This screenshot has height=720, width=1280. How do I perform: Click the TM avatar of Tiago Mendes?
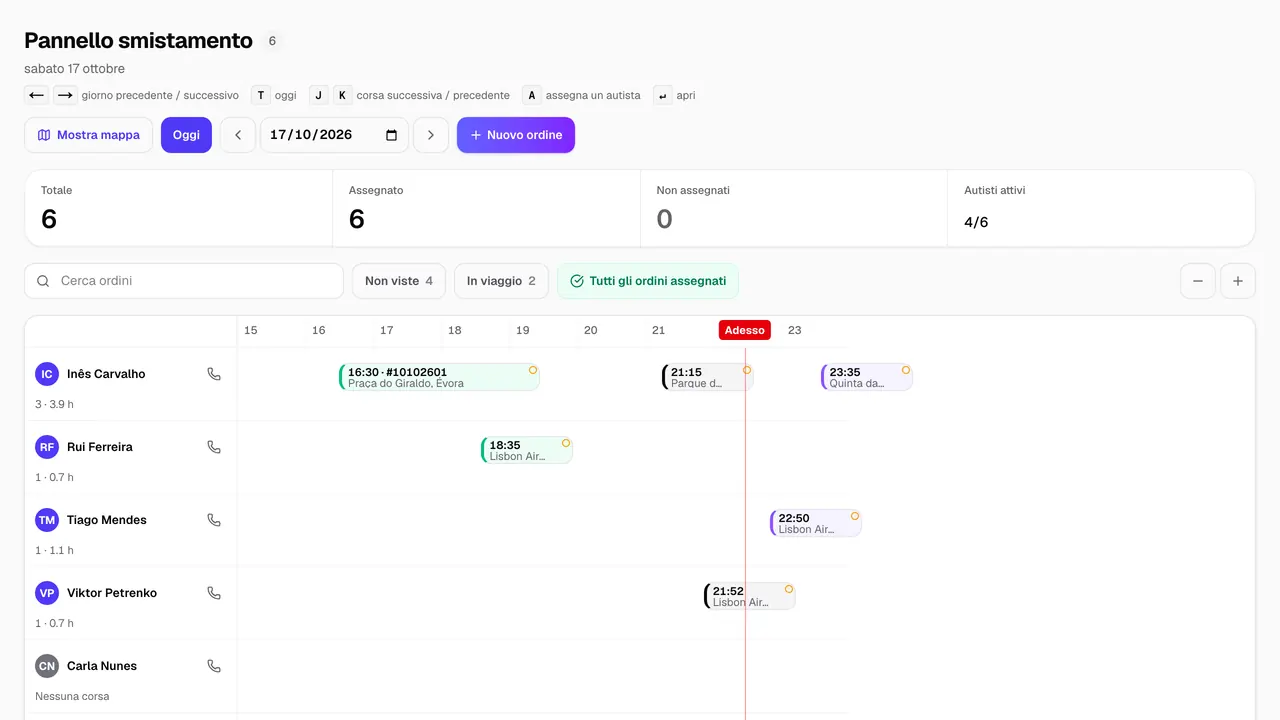(x=47, y=520)
